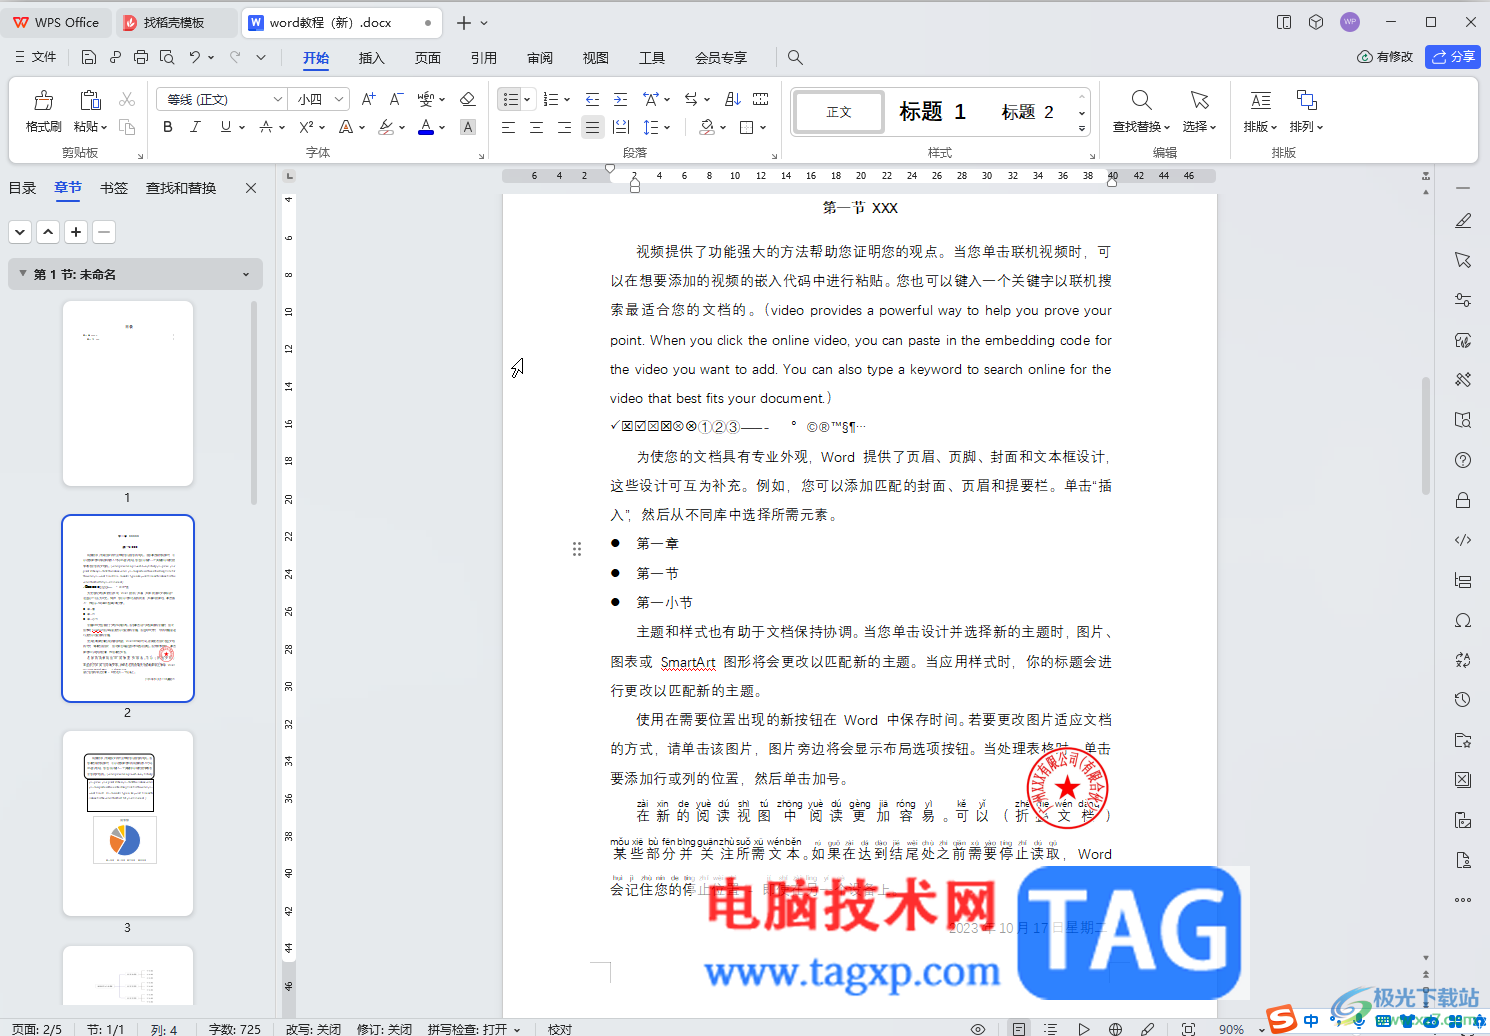This screenshot has height=1036, width=1490.
Task: Click the three-dots more icon in right sidebar
Action: click(x=1463, y=899)
